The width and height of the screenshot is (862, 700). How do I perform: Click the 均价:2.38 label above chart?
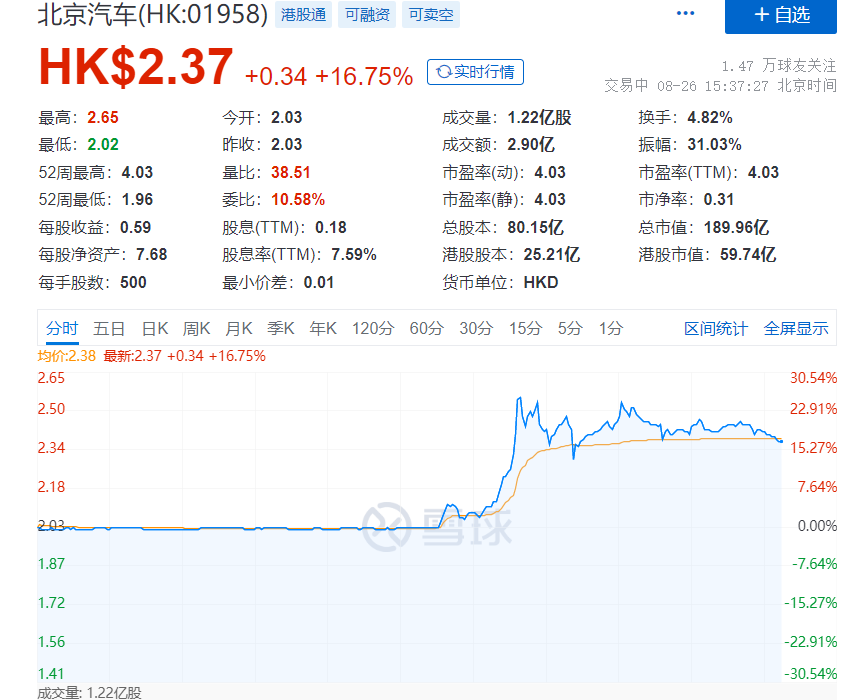pos(67,356)
